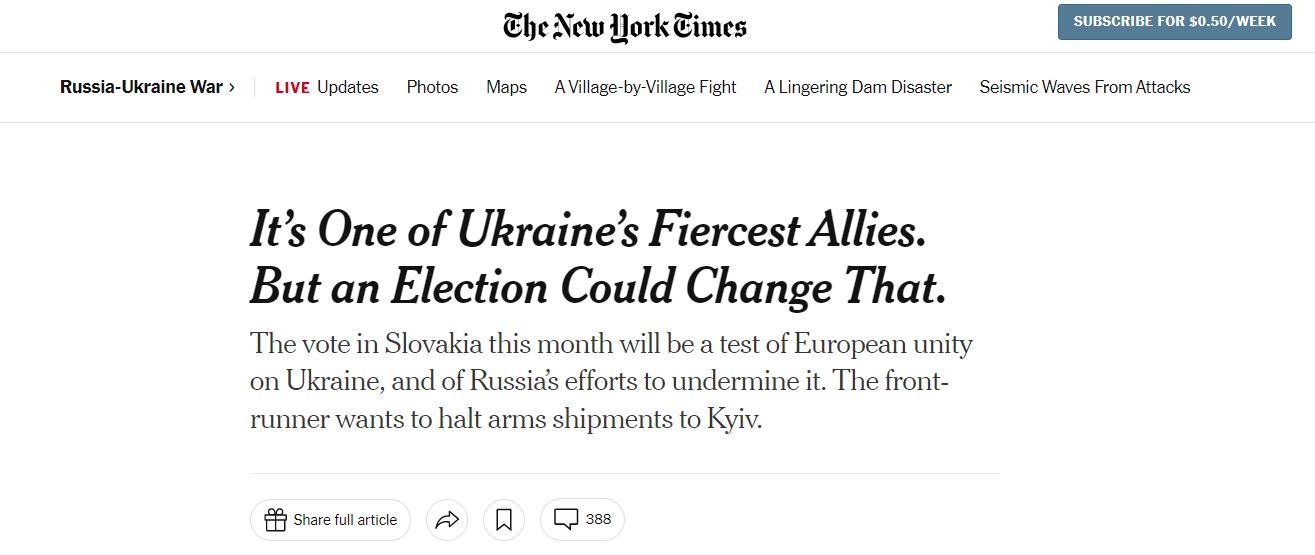The height and width of the screenshot is (555, 1315).
Task: Open A Lingering Dam Disaster link
Action: coord(858,87)
